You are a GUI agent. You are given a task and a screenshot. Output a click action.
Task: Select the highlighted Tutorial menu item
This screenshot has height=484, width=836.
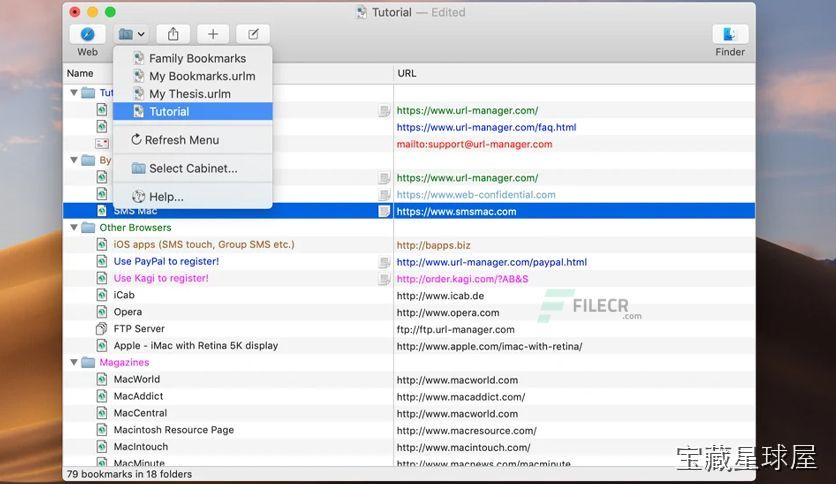(x=192, y=111)
